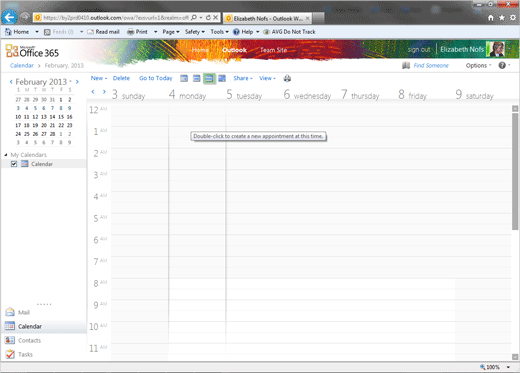Click the Calendar breadcrumb link
520x373 pixels.
coord(22,65)
